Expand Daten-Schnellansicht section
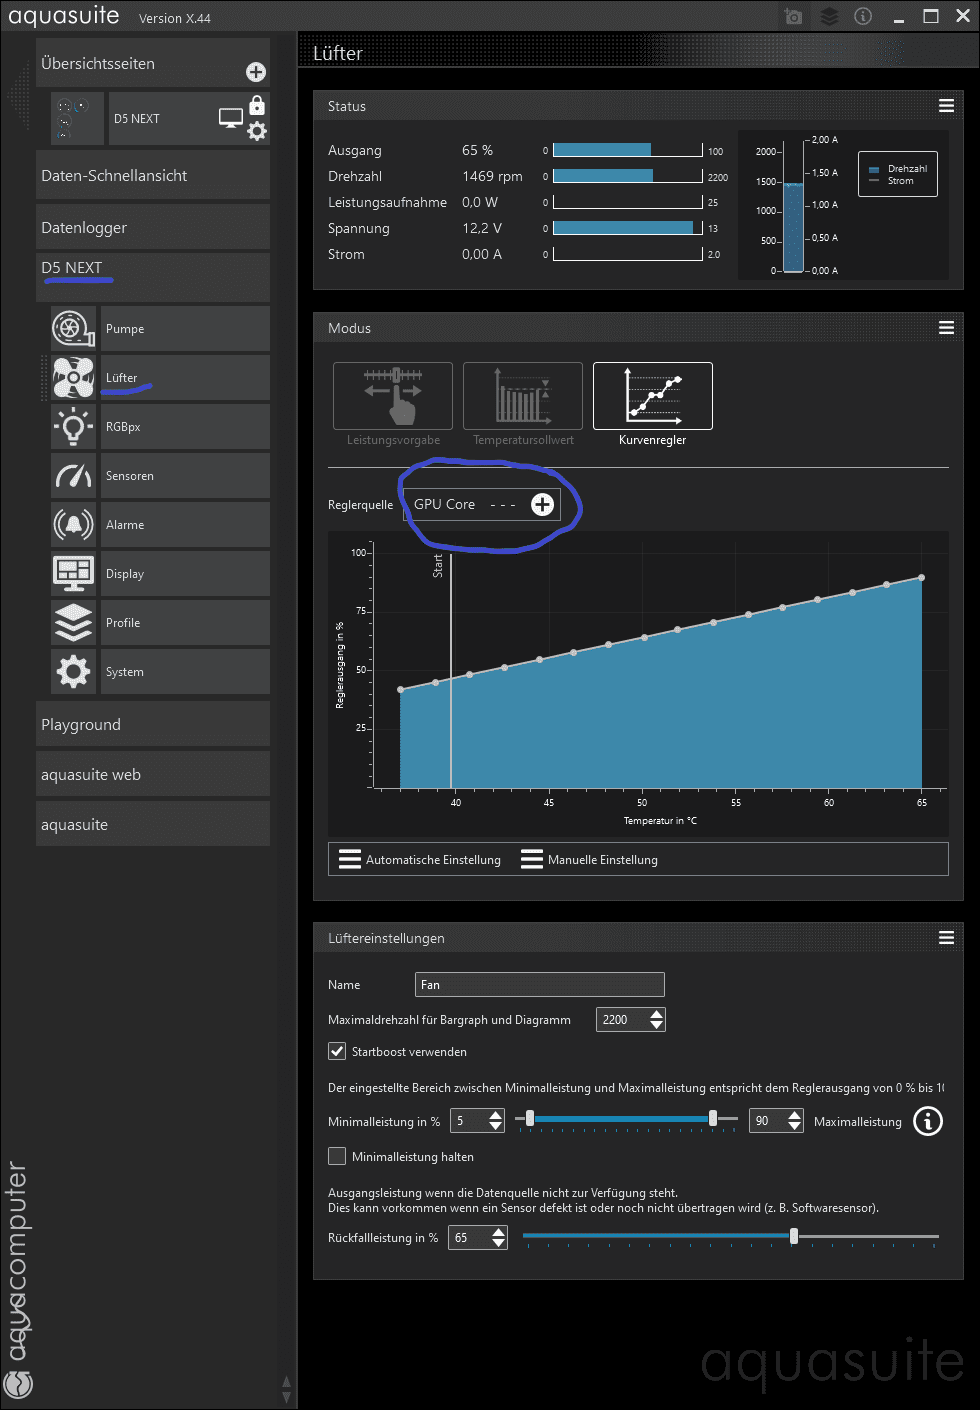 click(153, 175)
